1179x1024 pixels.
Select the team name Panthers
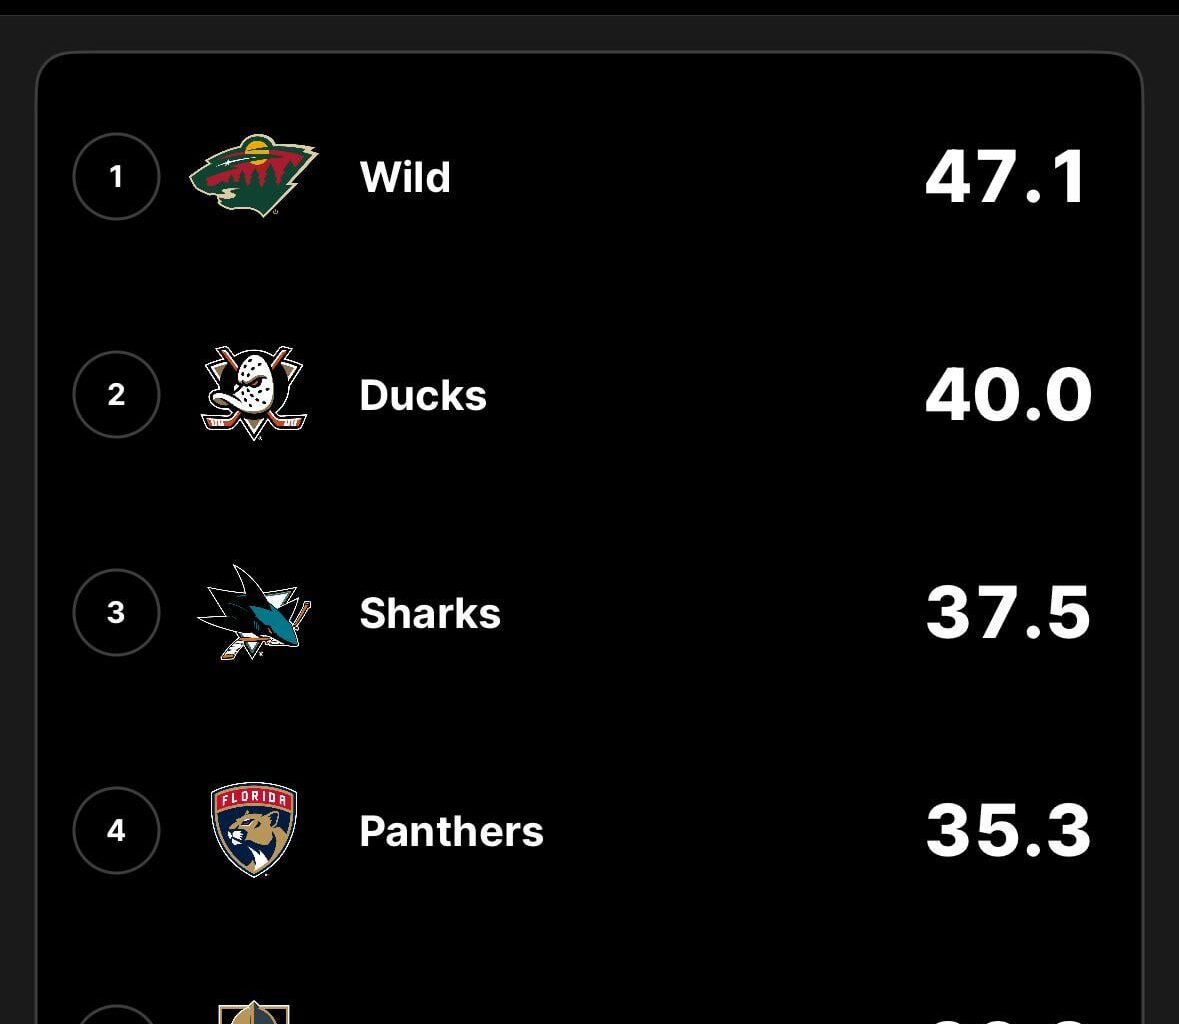pos(450,830)
